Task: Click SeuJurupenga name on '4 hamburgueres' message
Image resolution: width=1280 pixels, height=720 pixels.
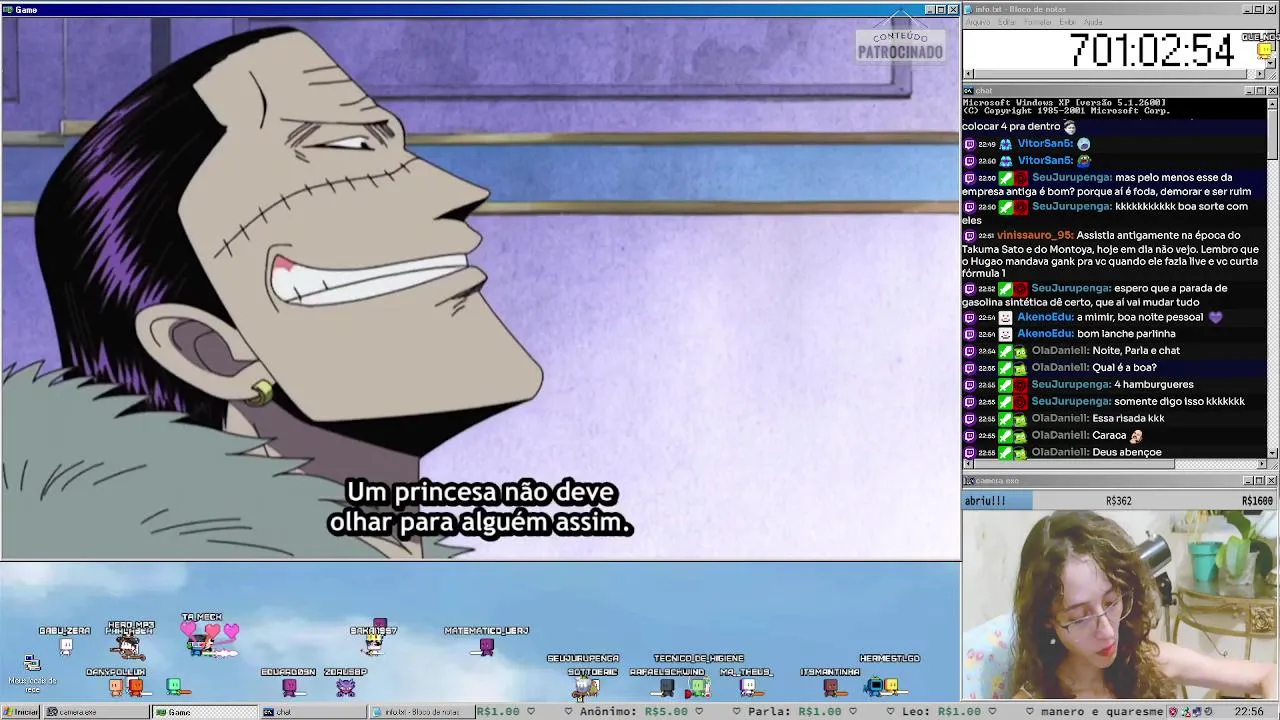Action: coord(1071,384)
